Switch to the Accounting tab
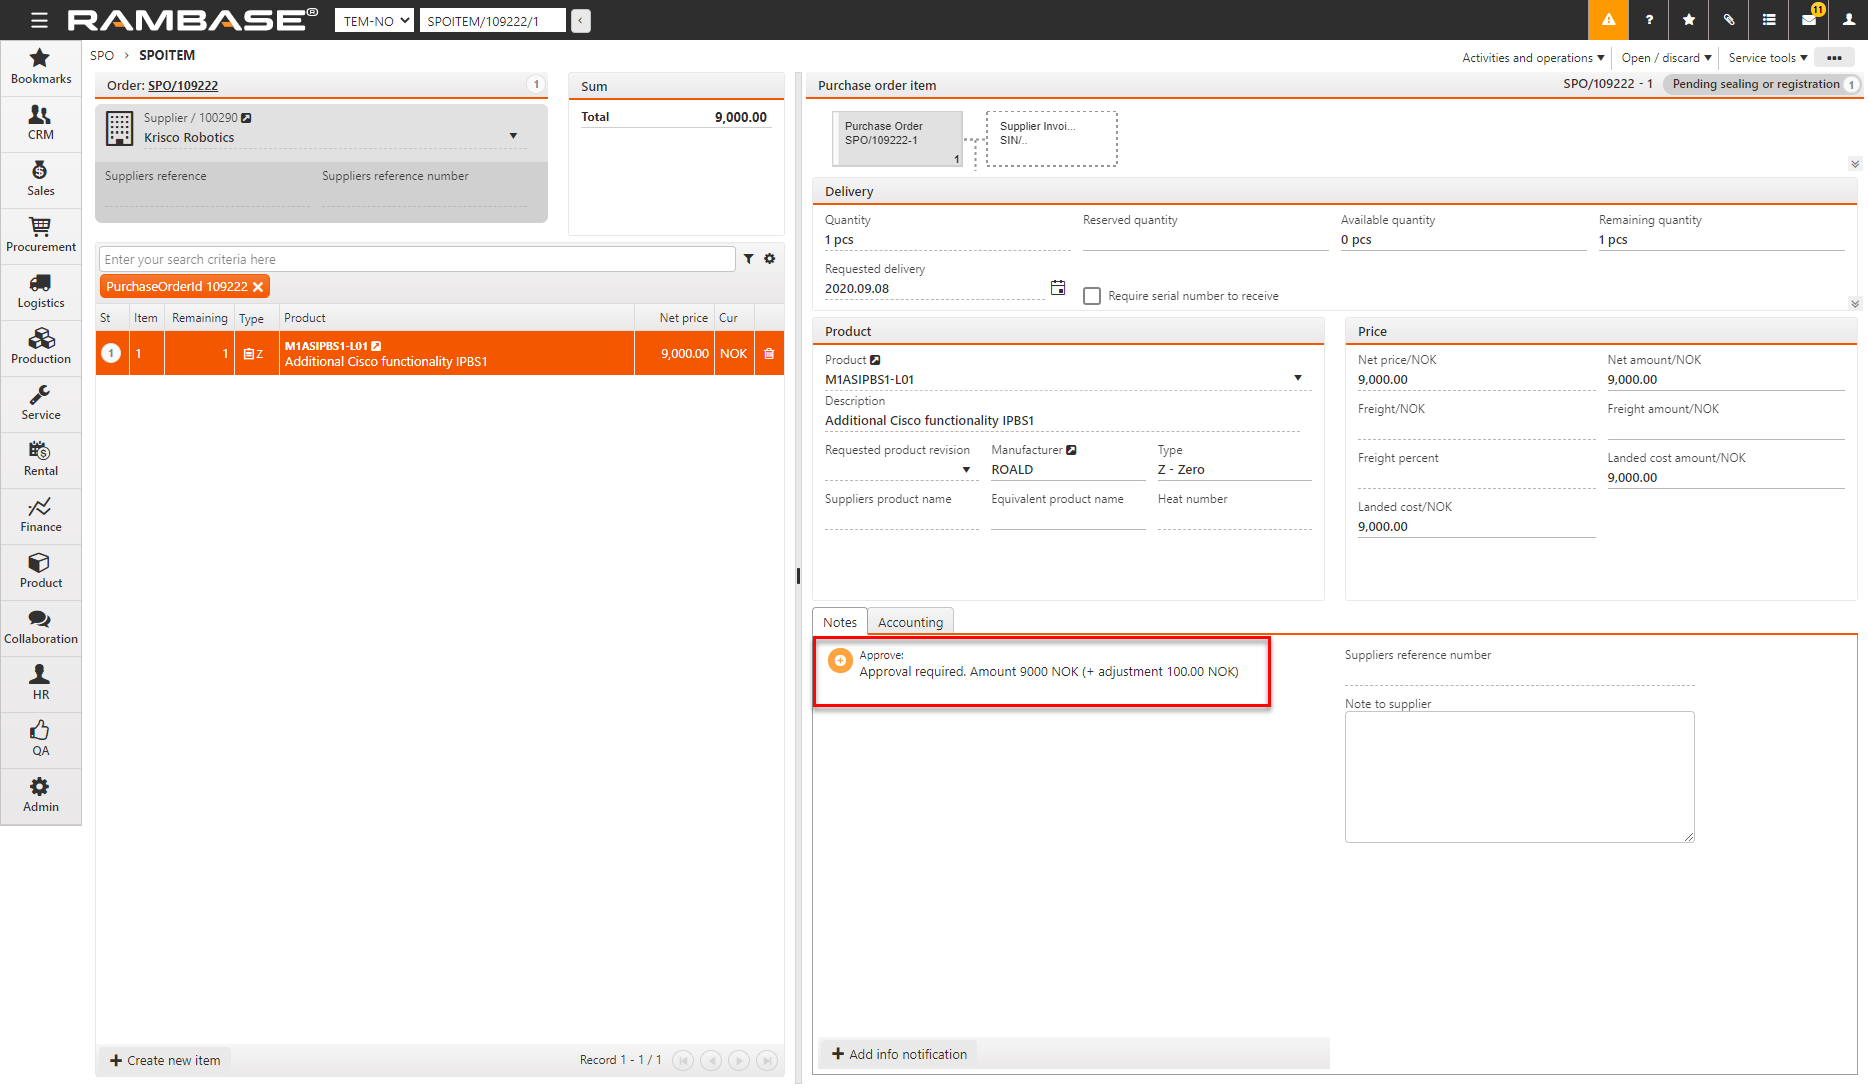This screenshot has width=1868, height=1089. 910,622
